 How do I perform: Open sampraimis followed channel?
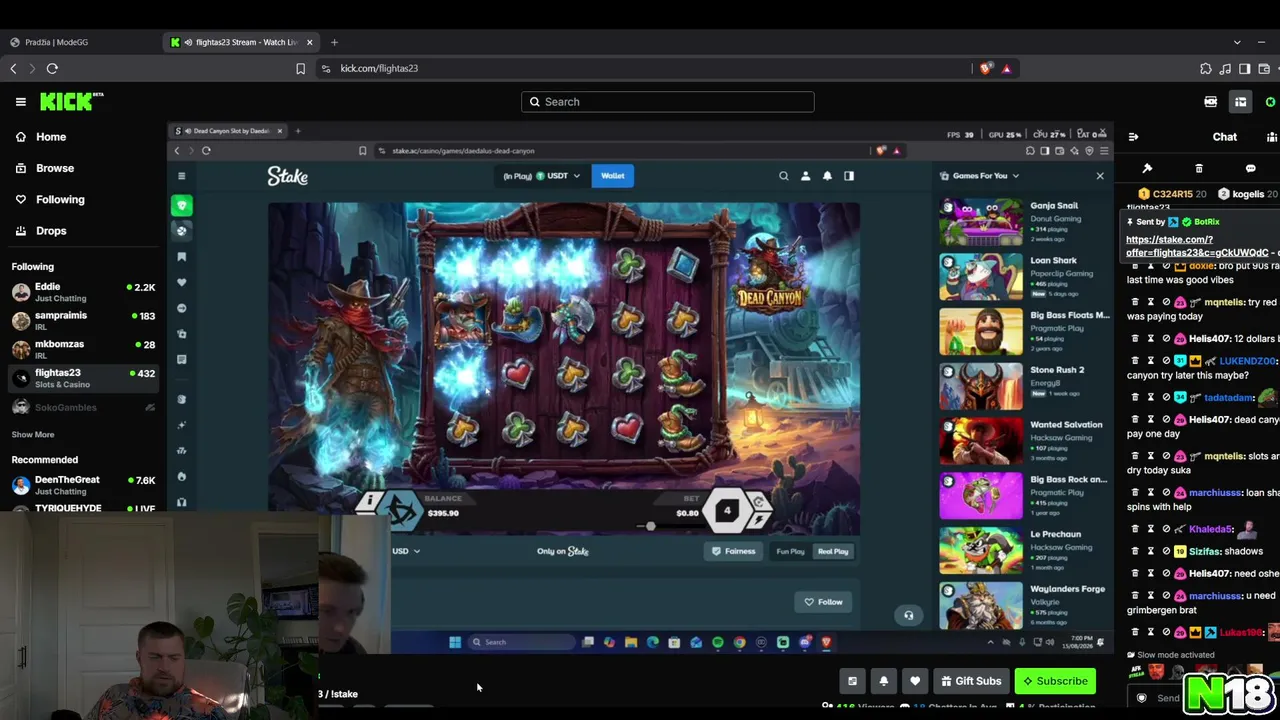[83, 320]
